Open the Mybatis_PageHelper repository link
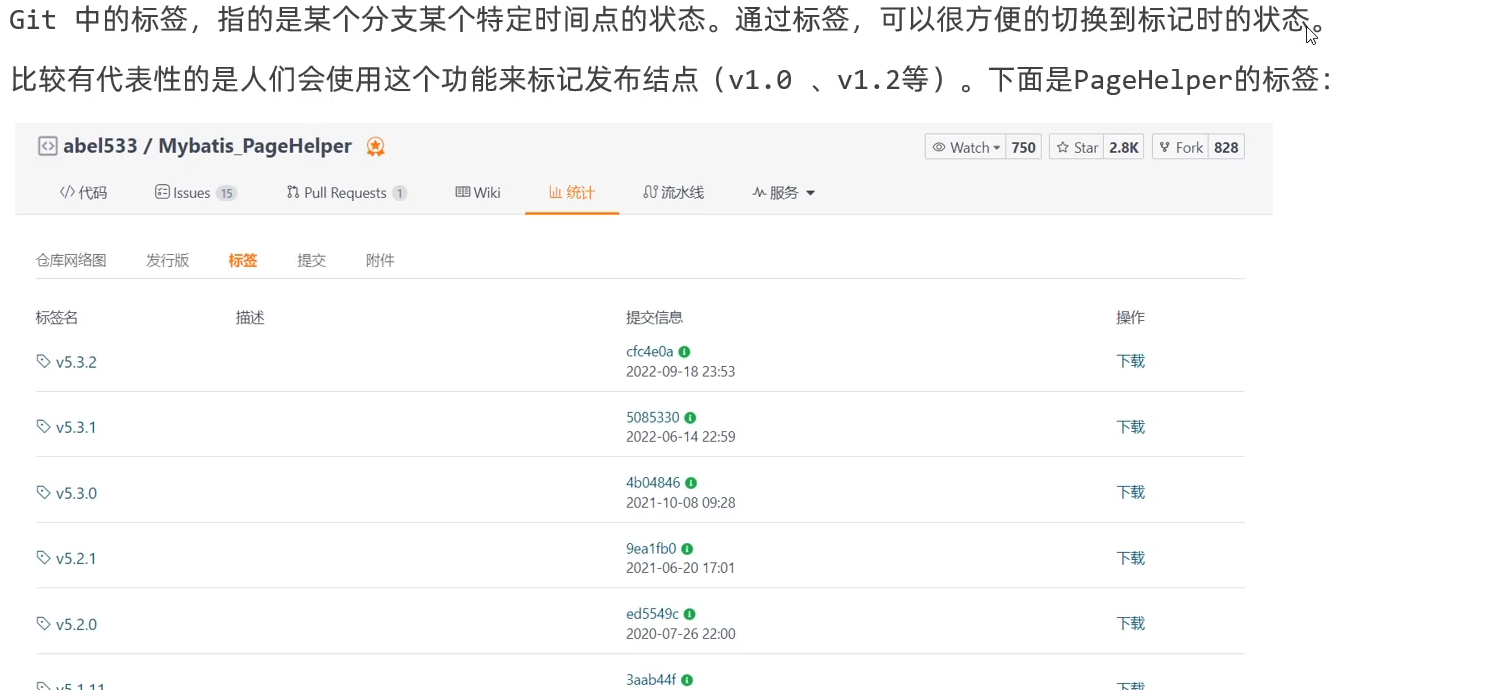 [x=255, y=146]
